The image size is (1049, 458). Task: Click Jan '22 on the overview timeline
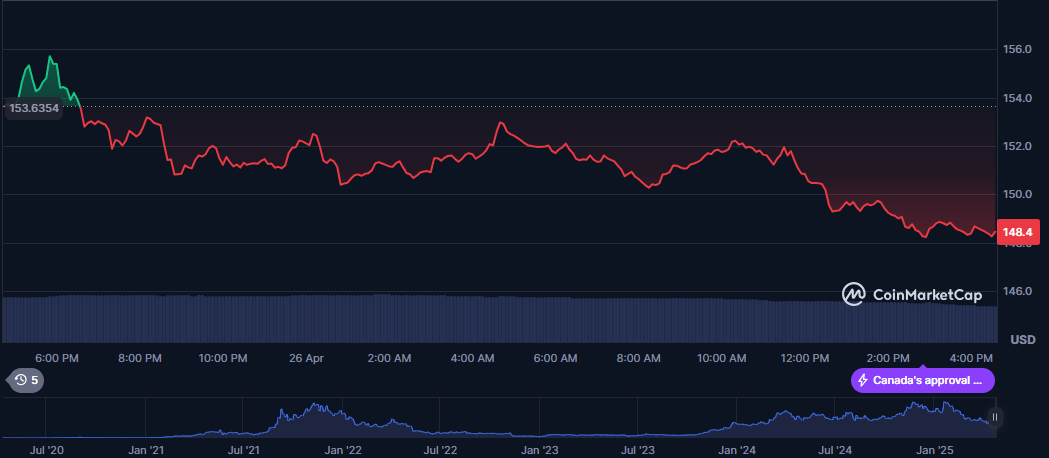(x=343, y=450)
